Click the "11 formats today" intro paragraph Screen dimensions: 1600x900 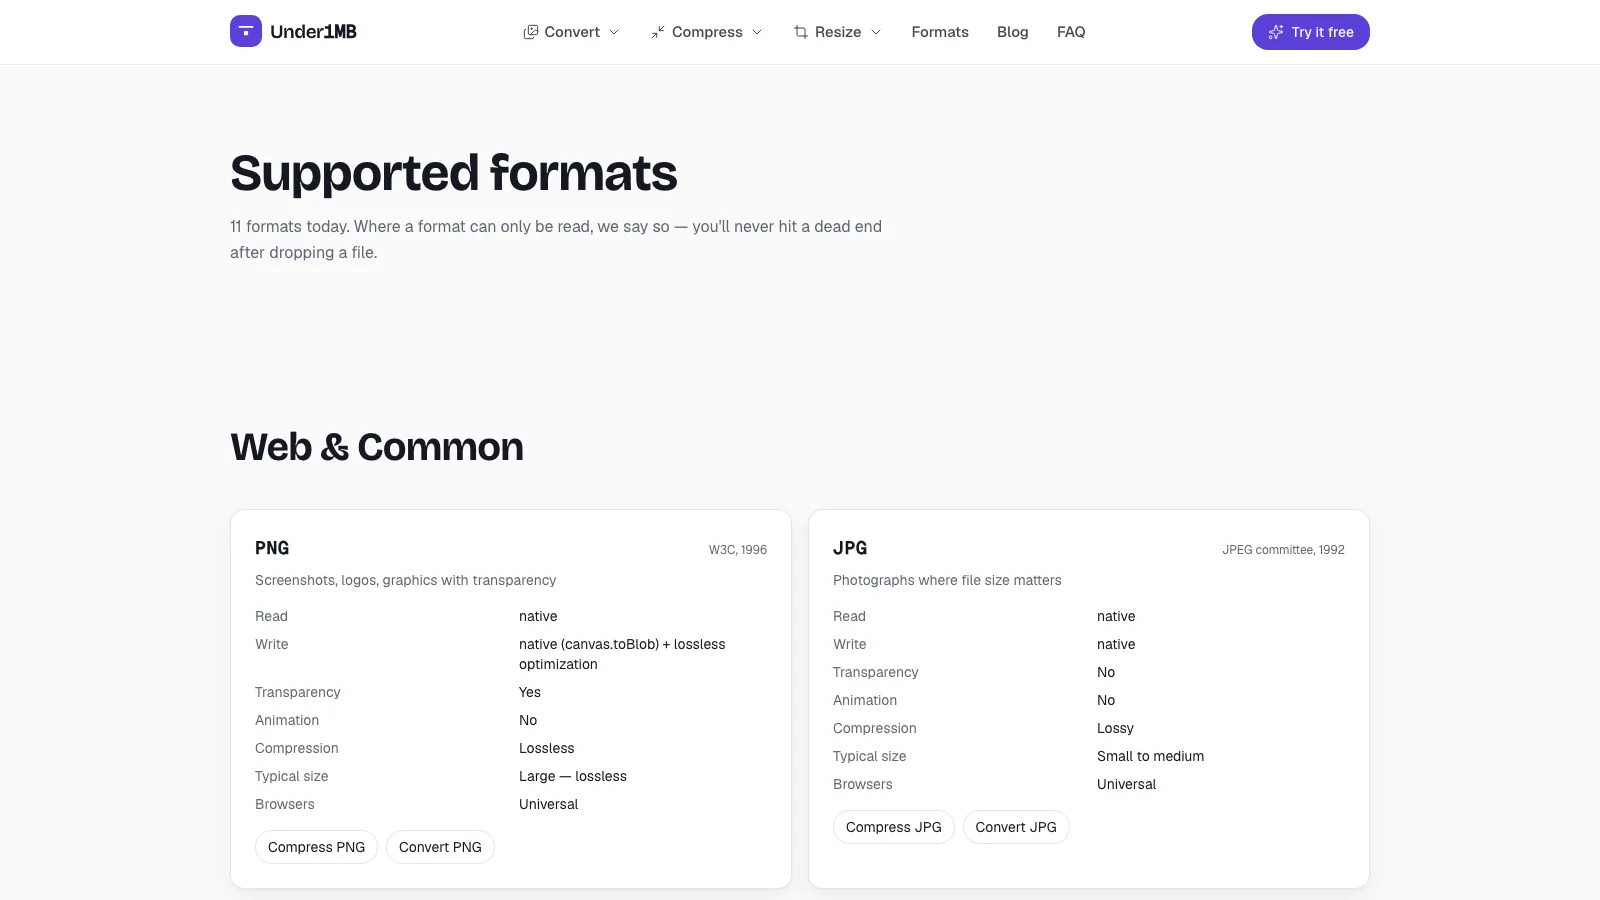[556, 239]
